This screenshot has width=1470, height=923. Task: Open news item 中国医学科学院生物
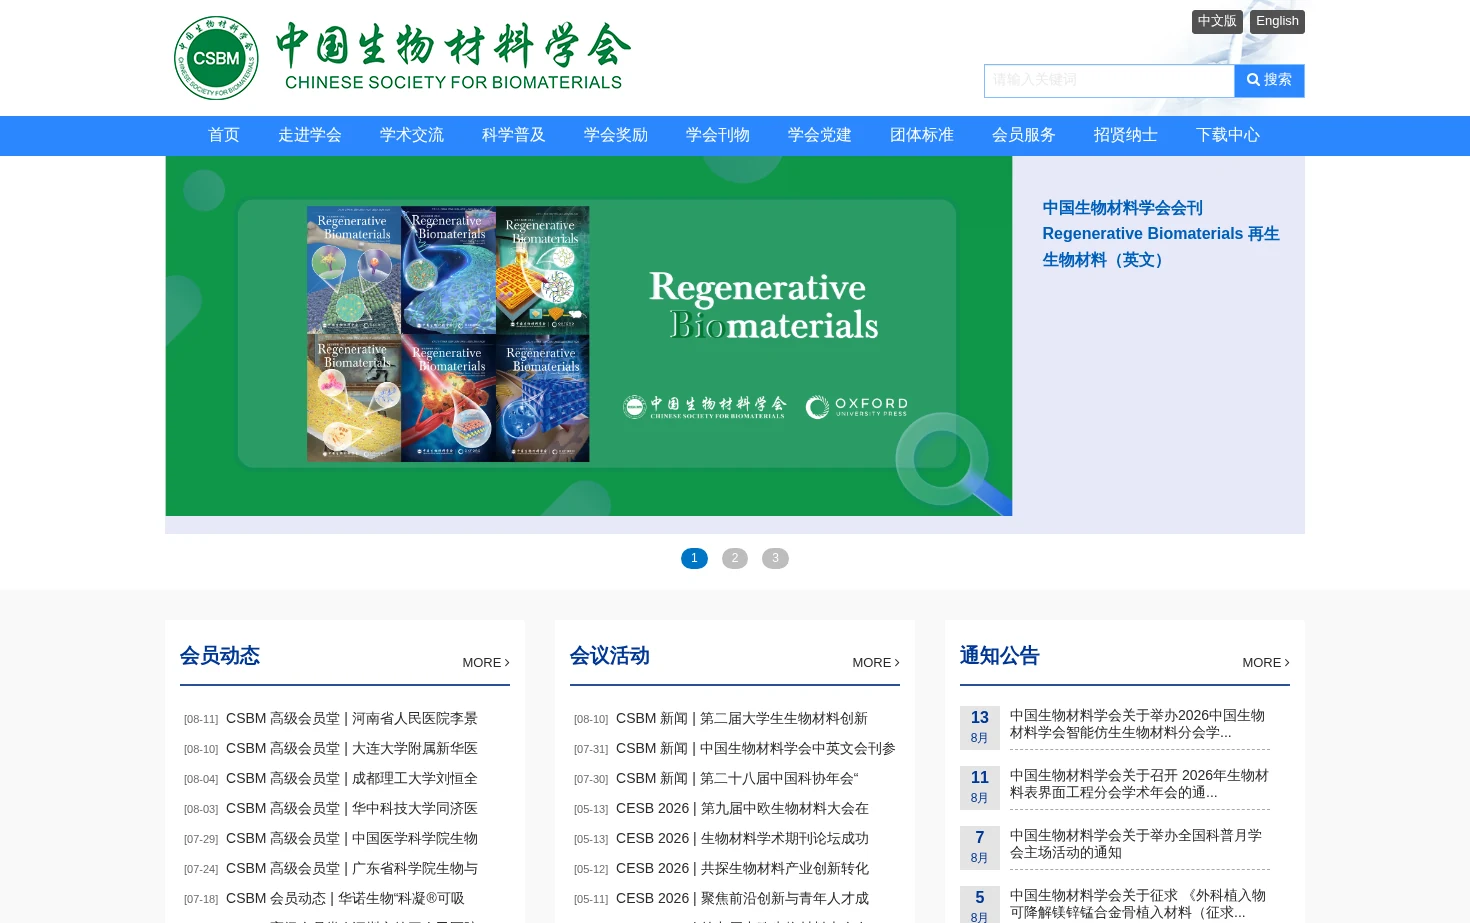coord(352,838)
